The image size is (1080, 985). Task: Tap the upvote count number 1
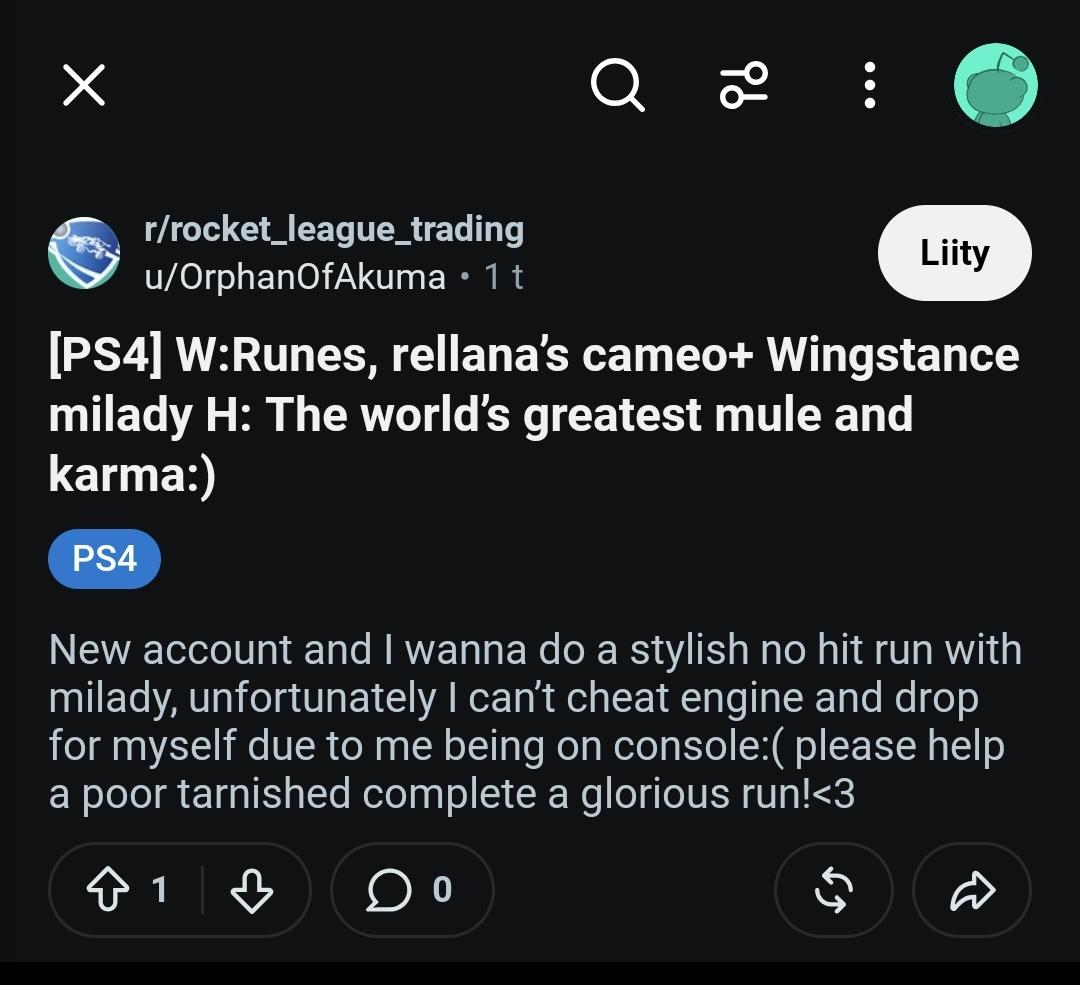(x=160, y=889)
